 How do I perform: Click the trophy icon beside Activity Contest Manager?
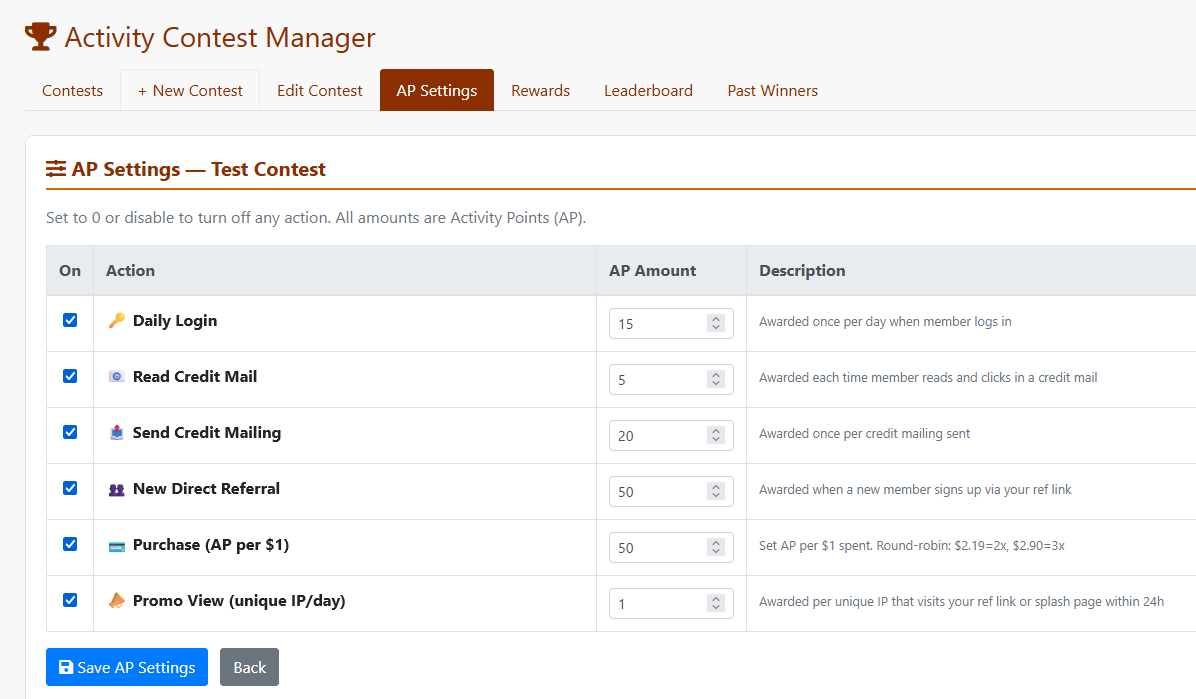[x=40, y=37]
